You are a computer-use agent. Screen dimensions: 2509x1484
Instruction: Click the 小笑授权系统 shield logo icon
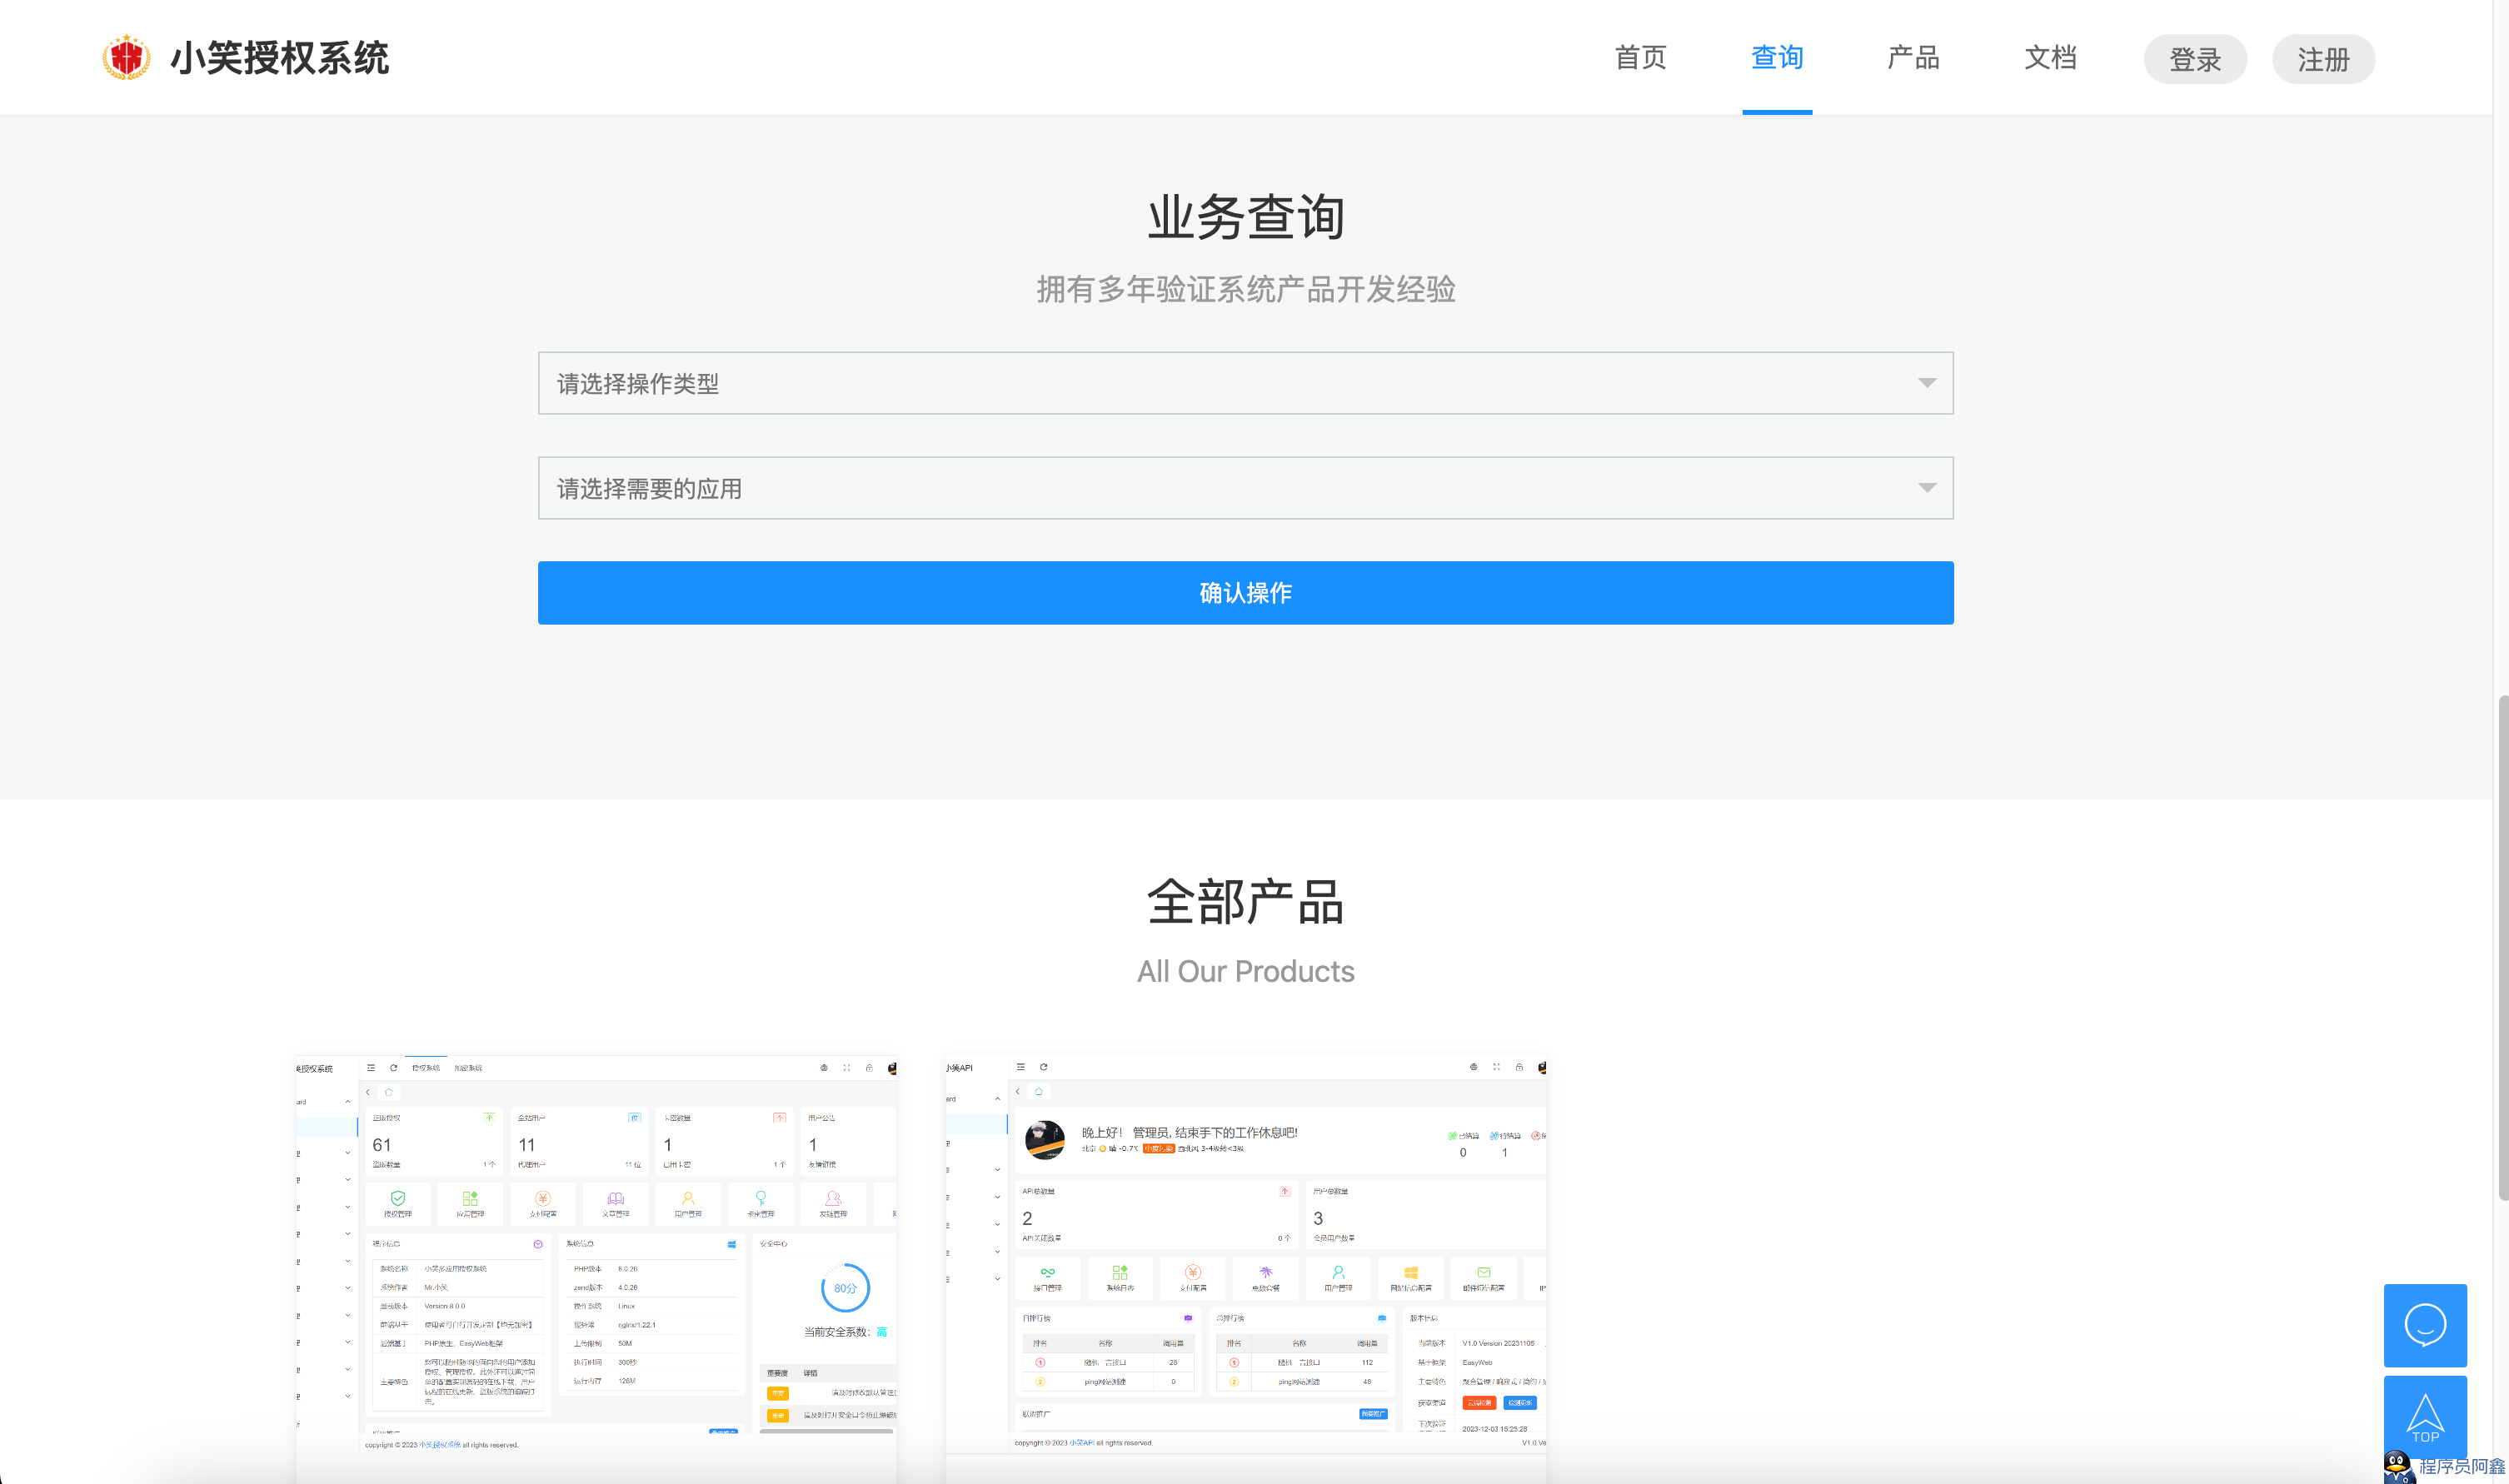(x=126, y=57)
